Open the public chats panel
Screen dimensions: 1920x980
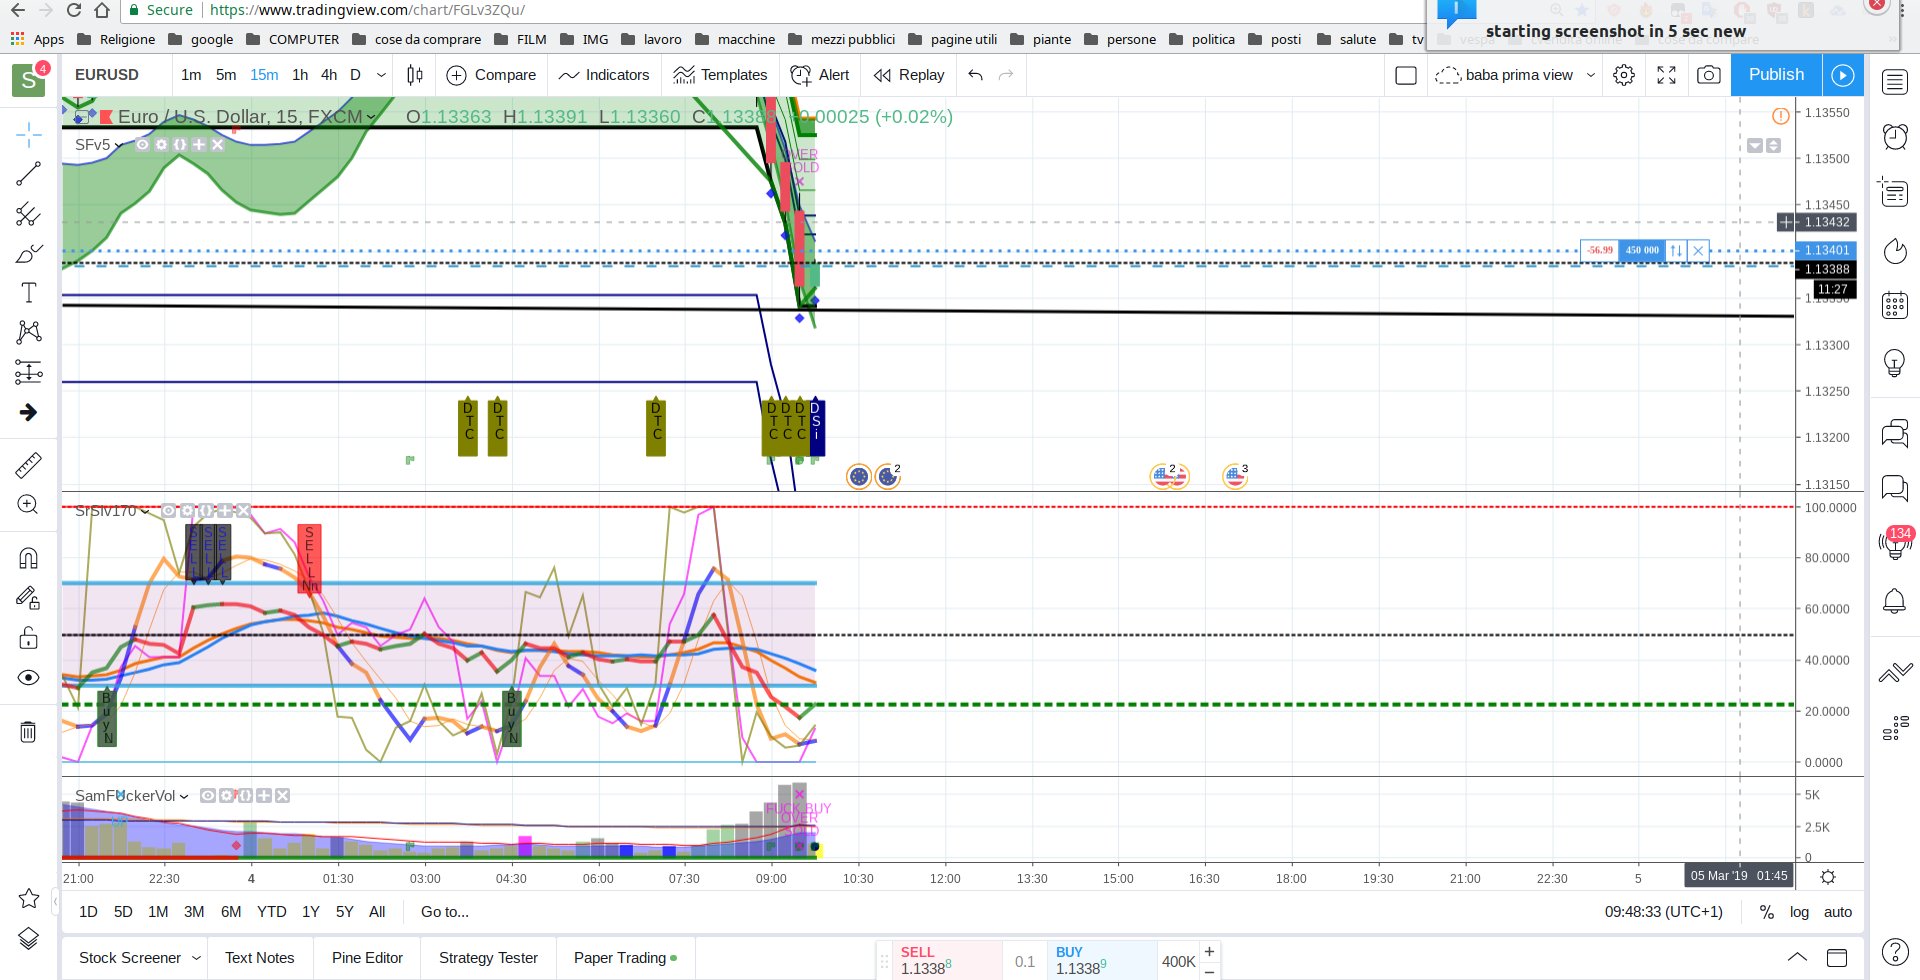[1895, 434]
